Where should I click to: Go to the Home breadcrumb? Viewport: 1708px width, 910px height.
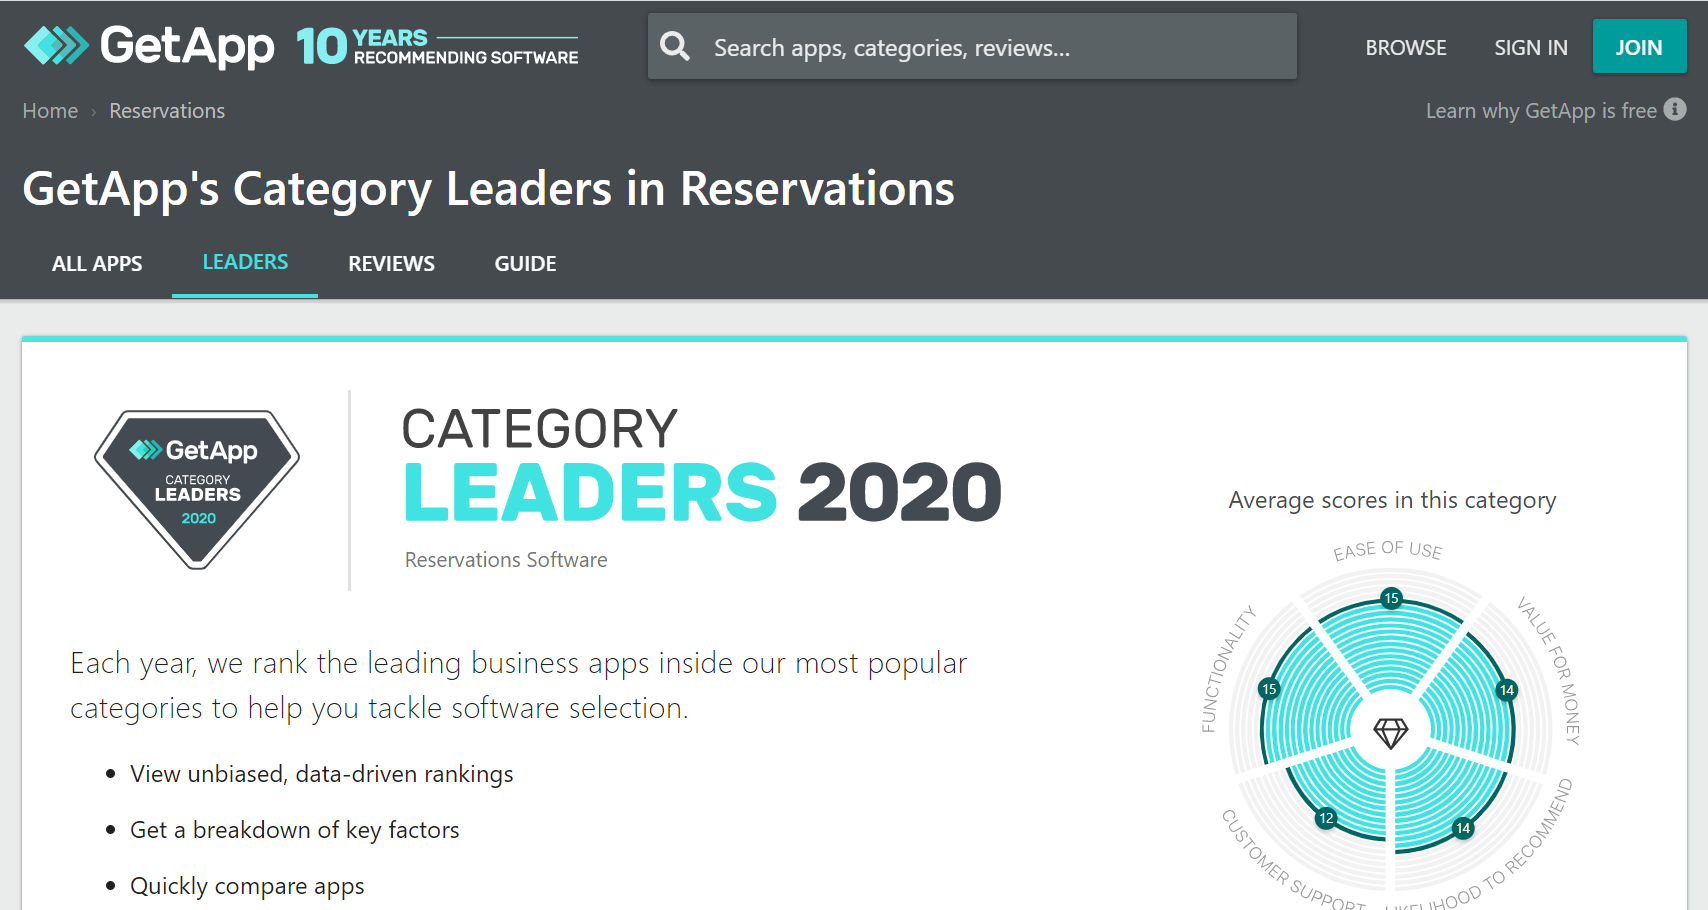coord(50,111)
